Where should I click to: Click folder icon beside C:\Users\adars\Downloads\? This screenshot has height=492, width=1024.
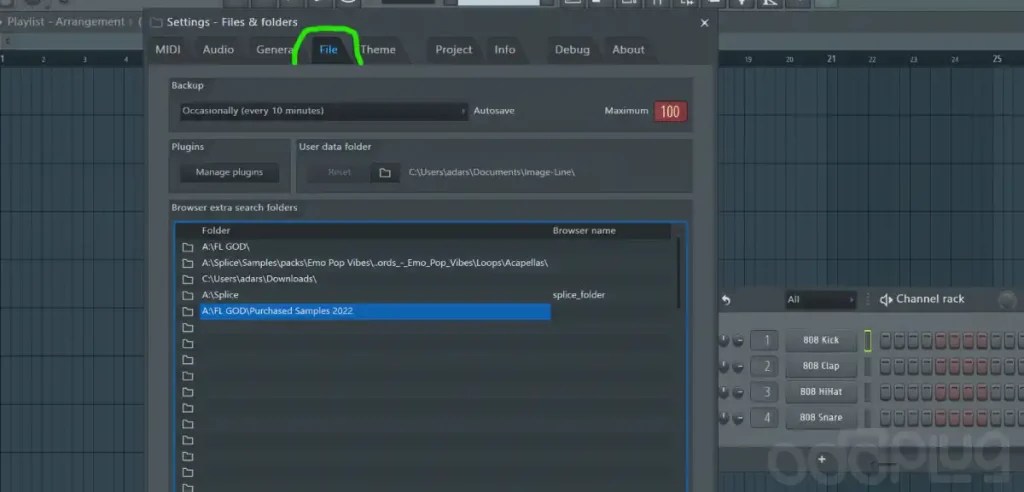pos(187,279)
